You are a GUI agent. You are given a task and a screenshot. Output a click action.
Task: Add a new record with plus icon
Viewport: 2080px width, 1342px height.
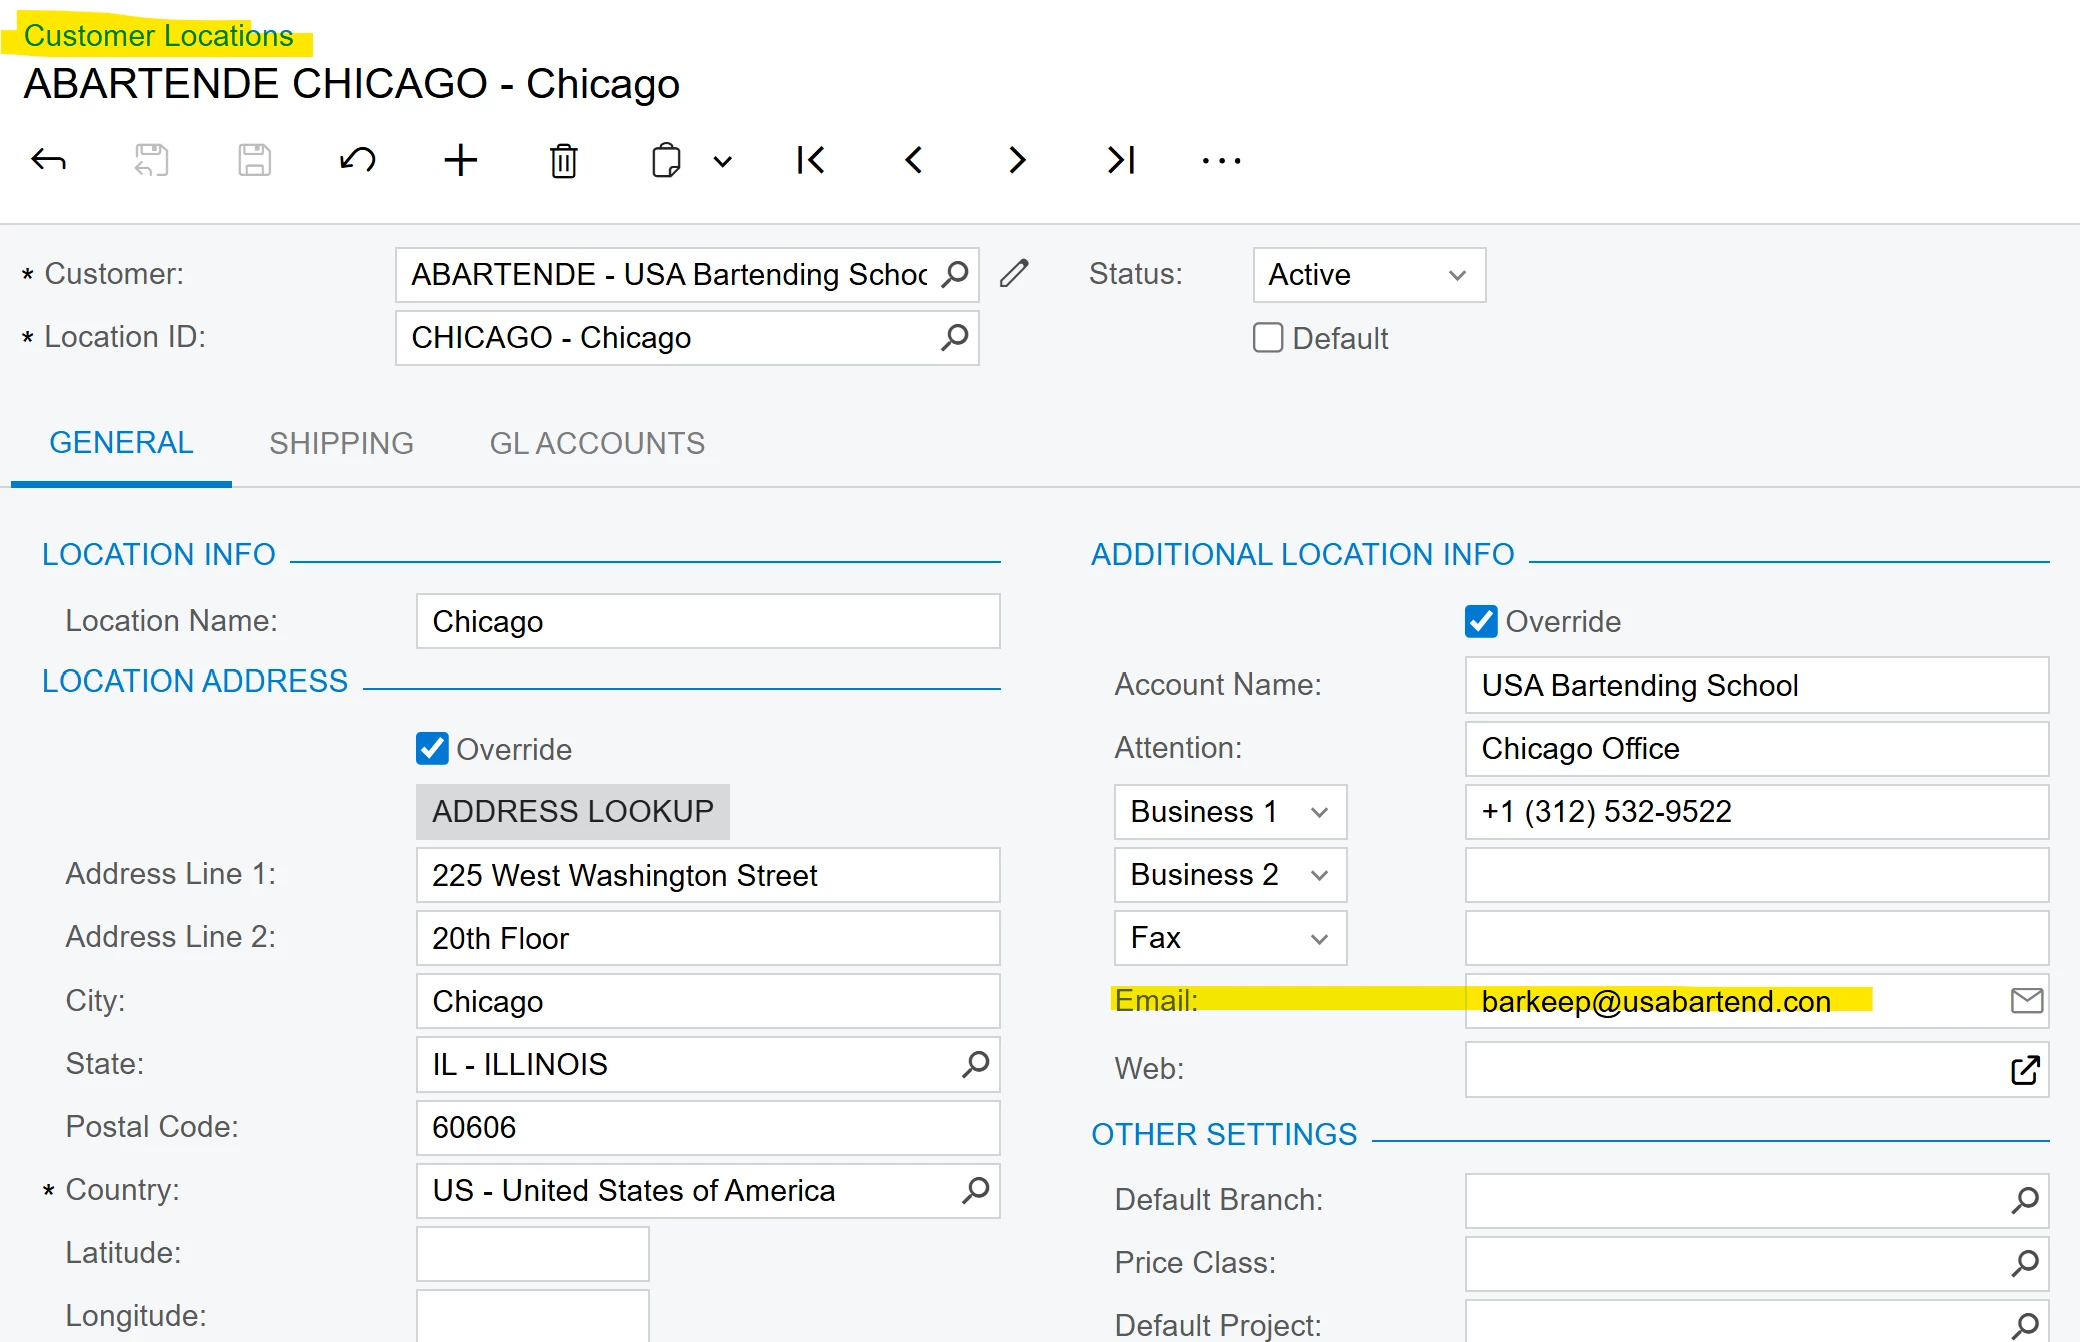[460, 160]
